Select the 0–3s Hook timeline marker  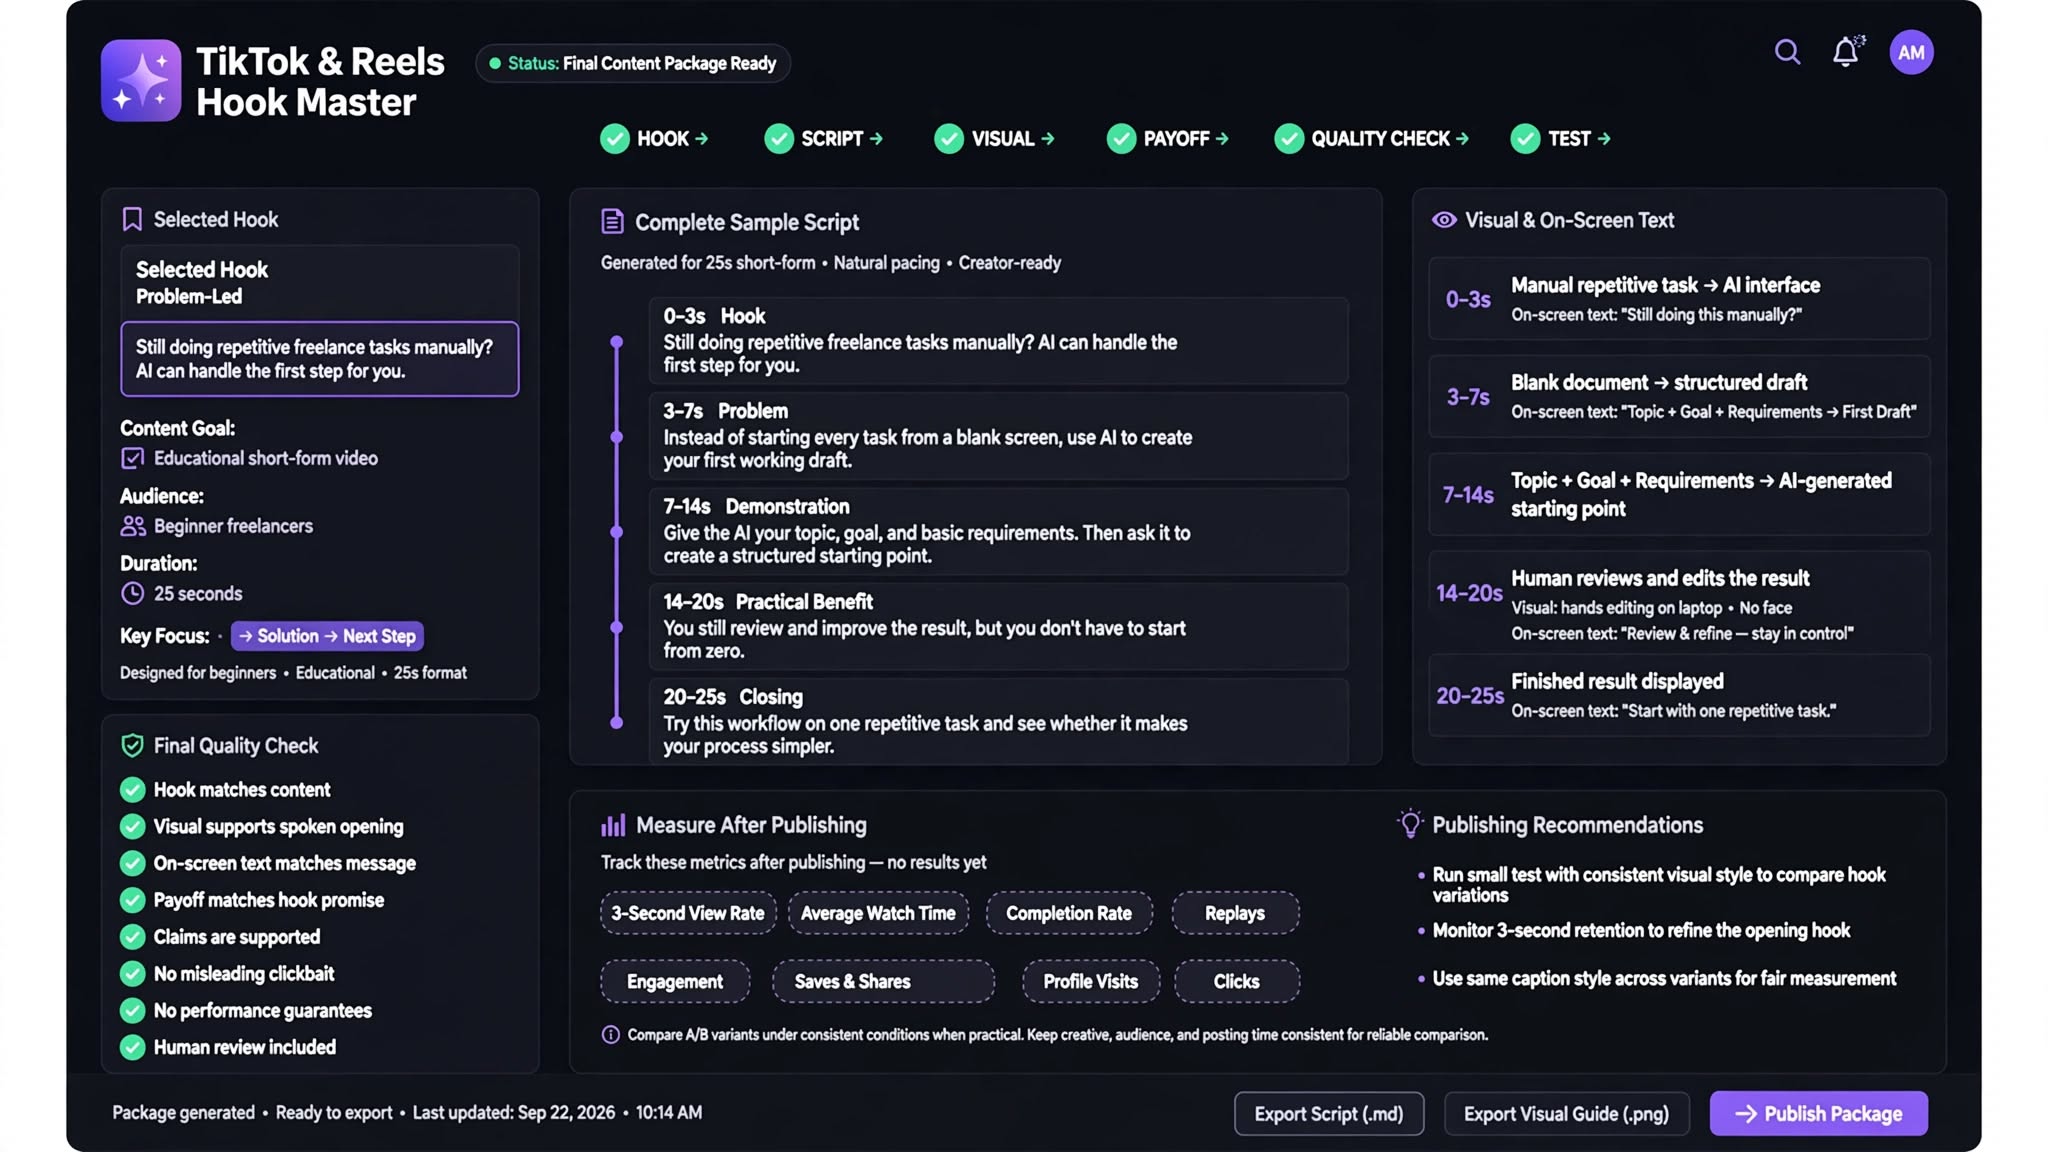tap(617, 342)
